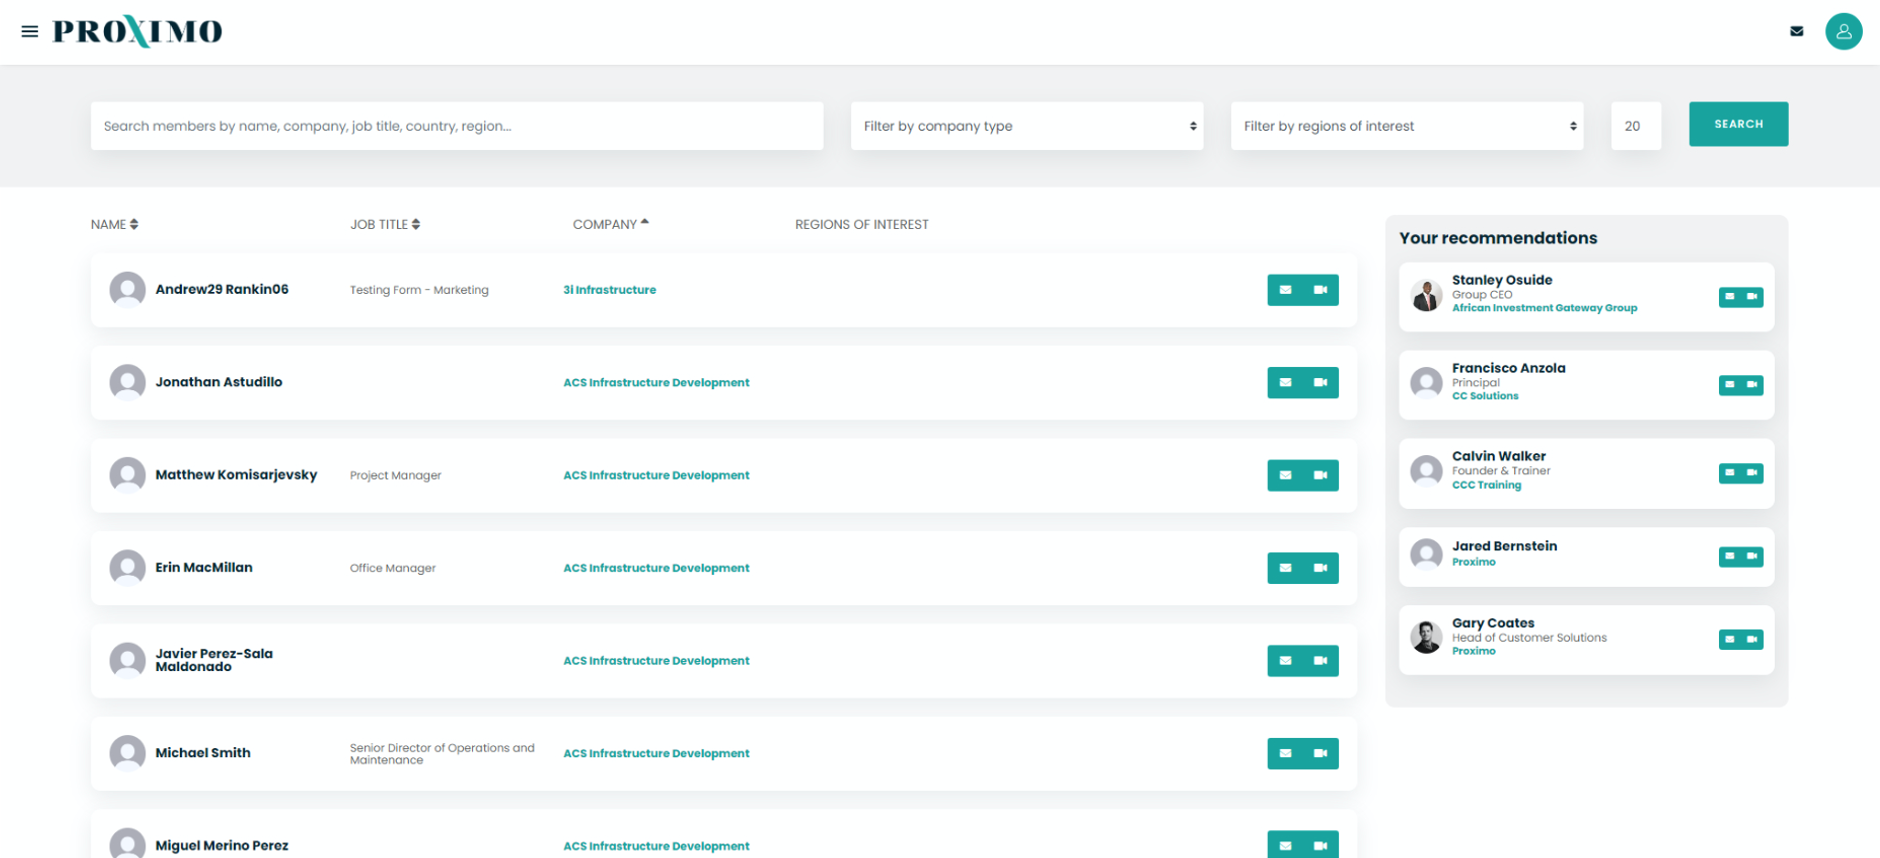Open the user profile avatar menu
The image size is (1880, 858).
click(1843, 31)
